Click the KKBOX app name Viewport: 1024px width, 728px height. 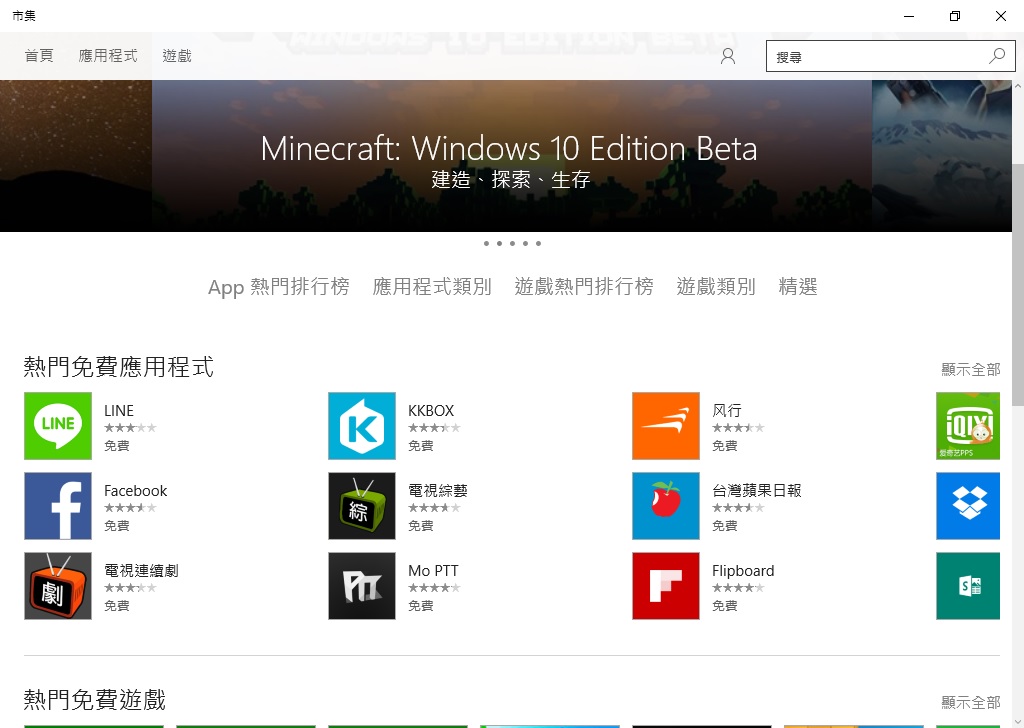(431, 411)
